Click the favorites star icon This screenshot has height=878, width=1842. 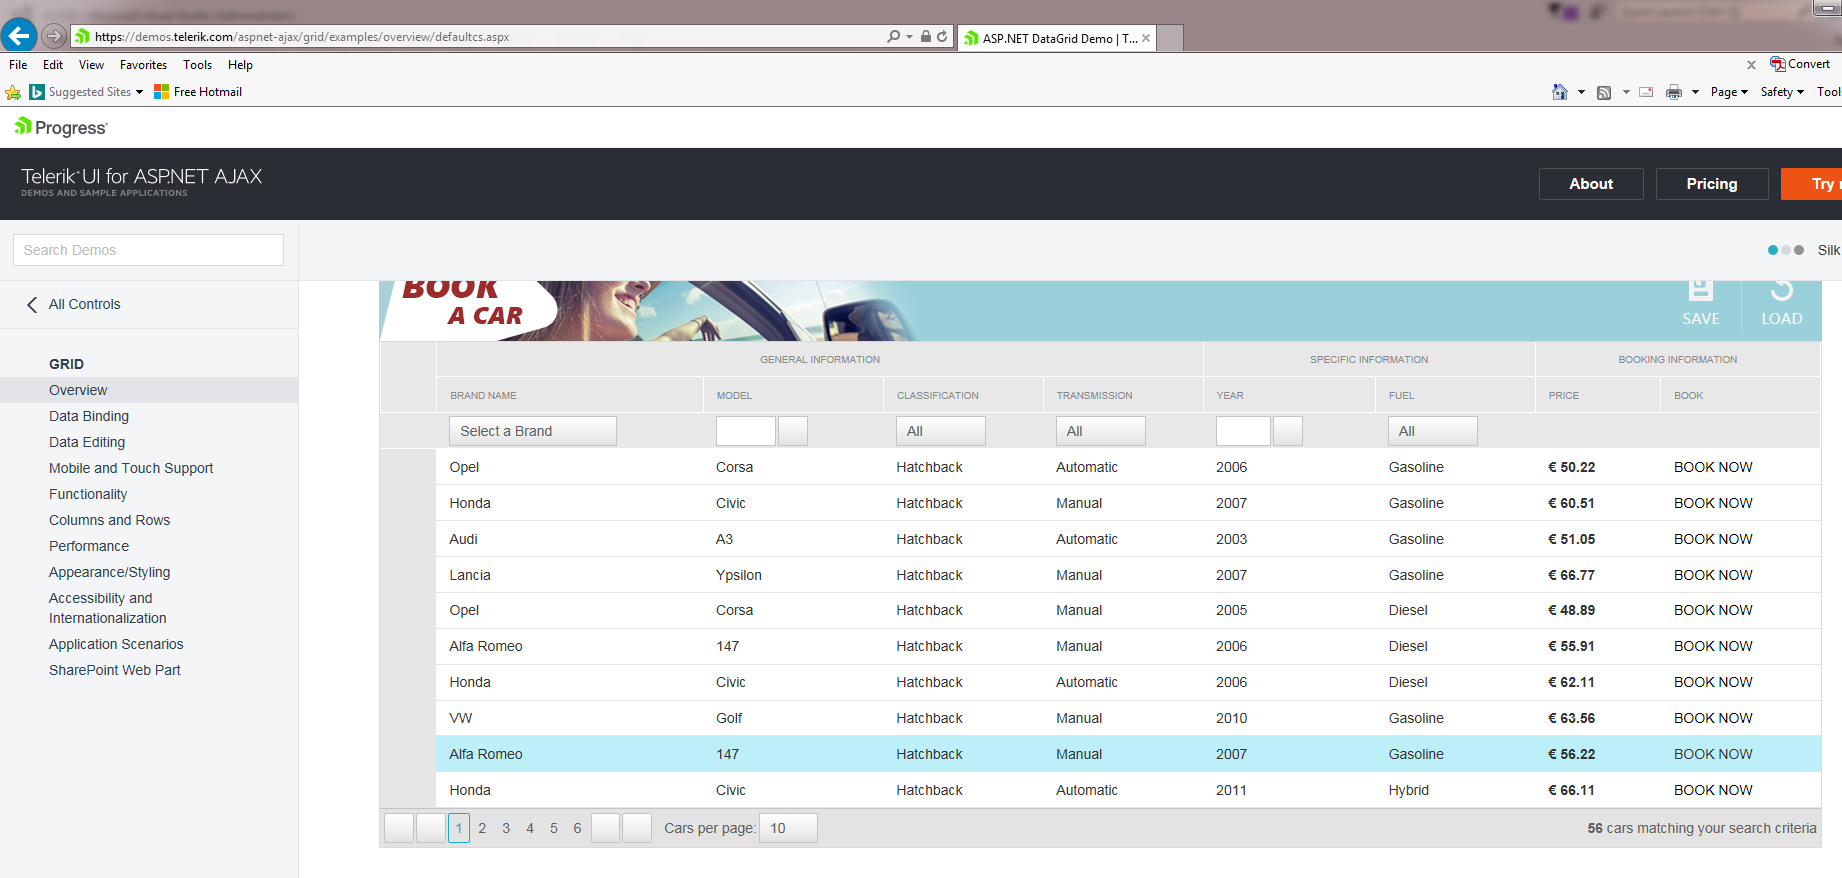coord(13,92)
